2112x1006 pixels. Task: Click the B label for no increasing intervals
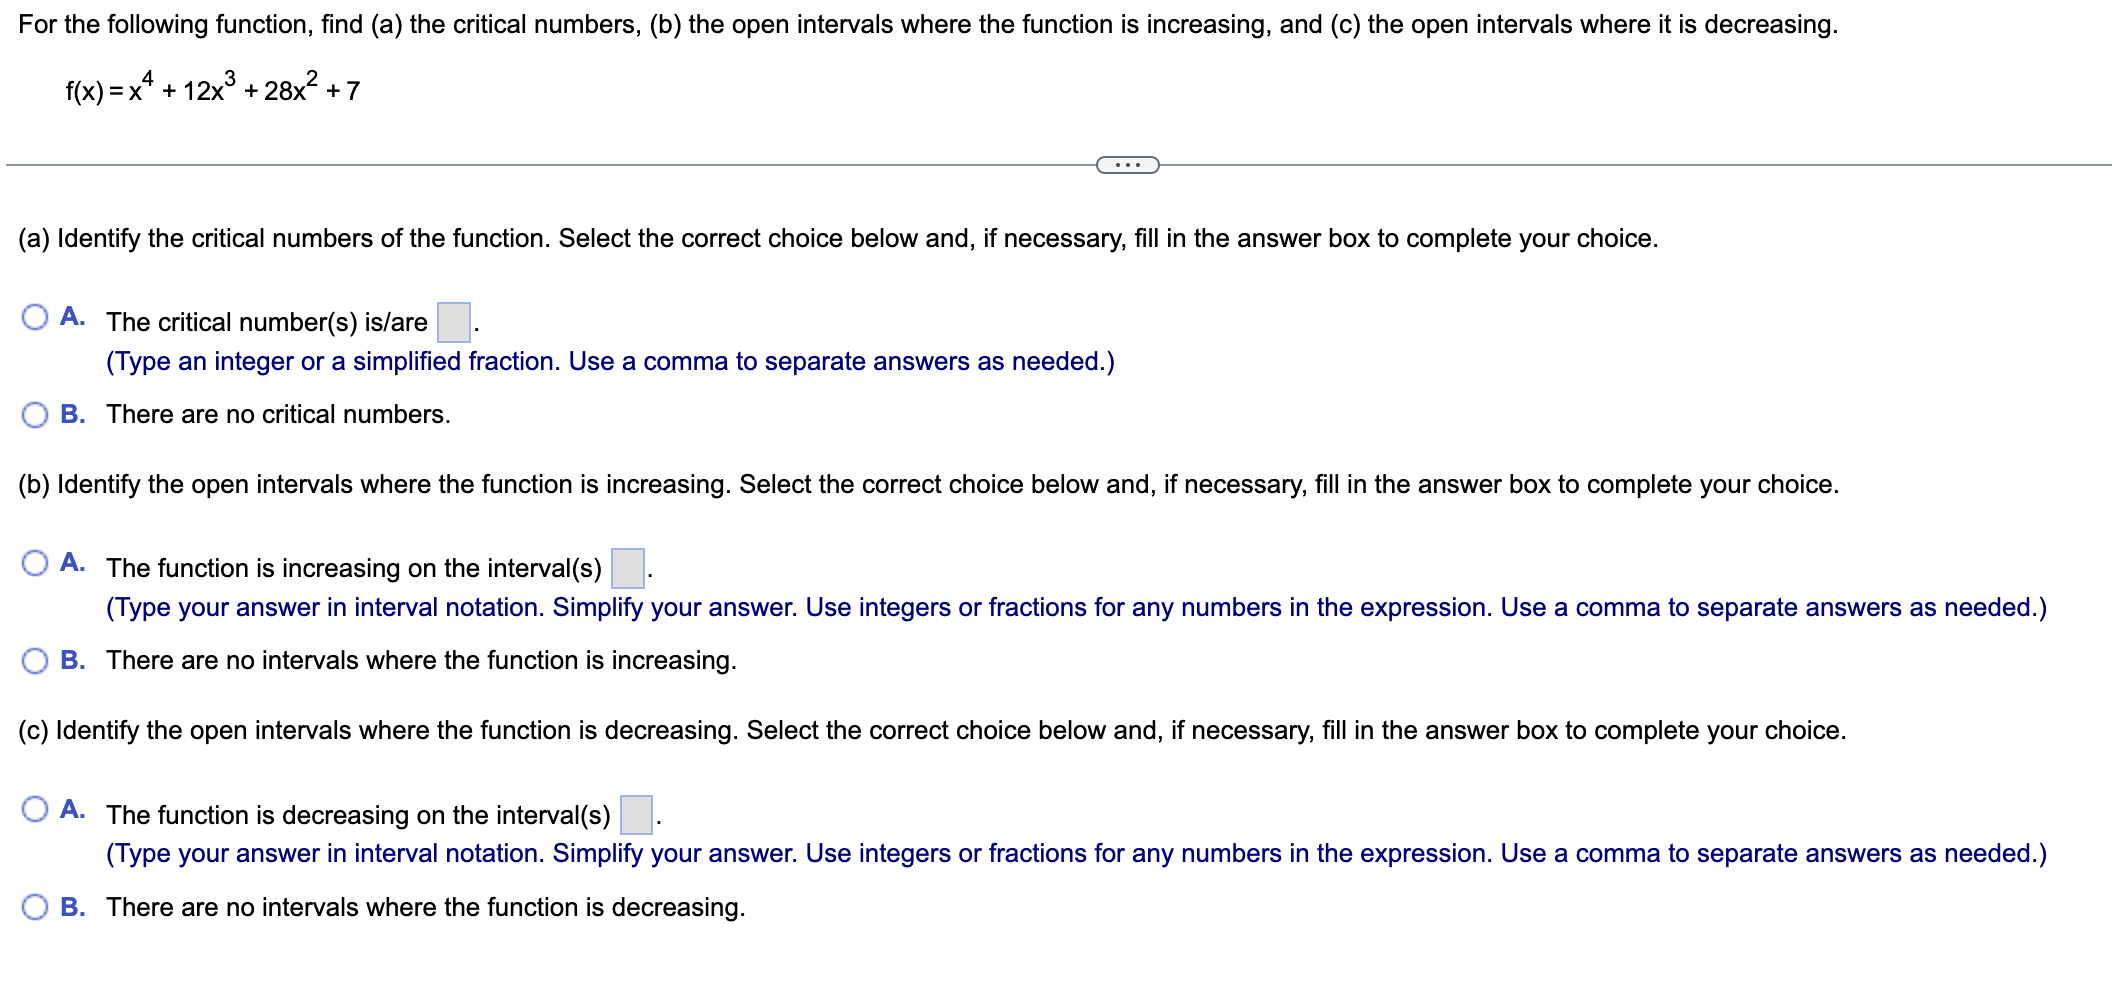click(x=73, y=659)
